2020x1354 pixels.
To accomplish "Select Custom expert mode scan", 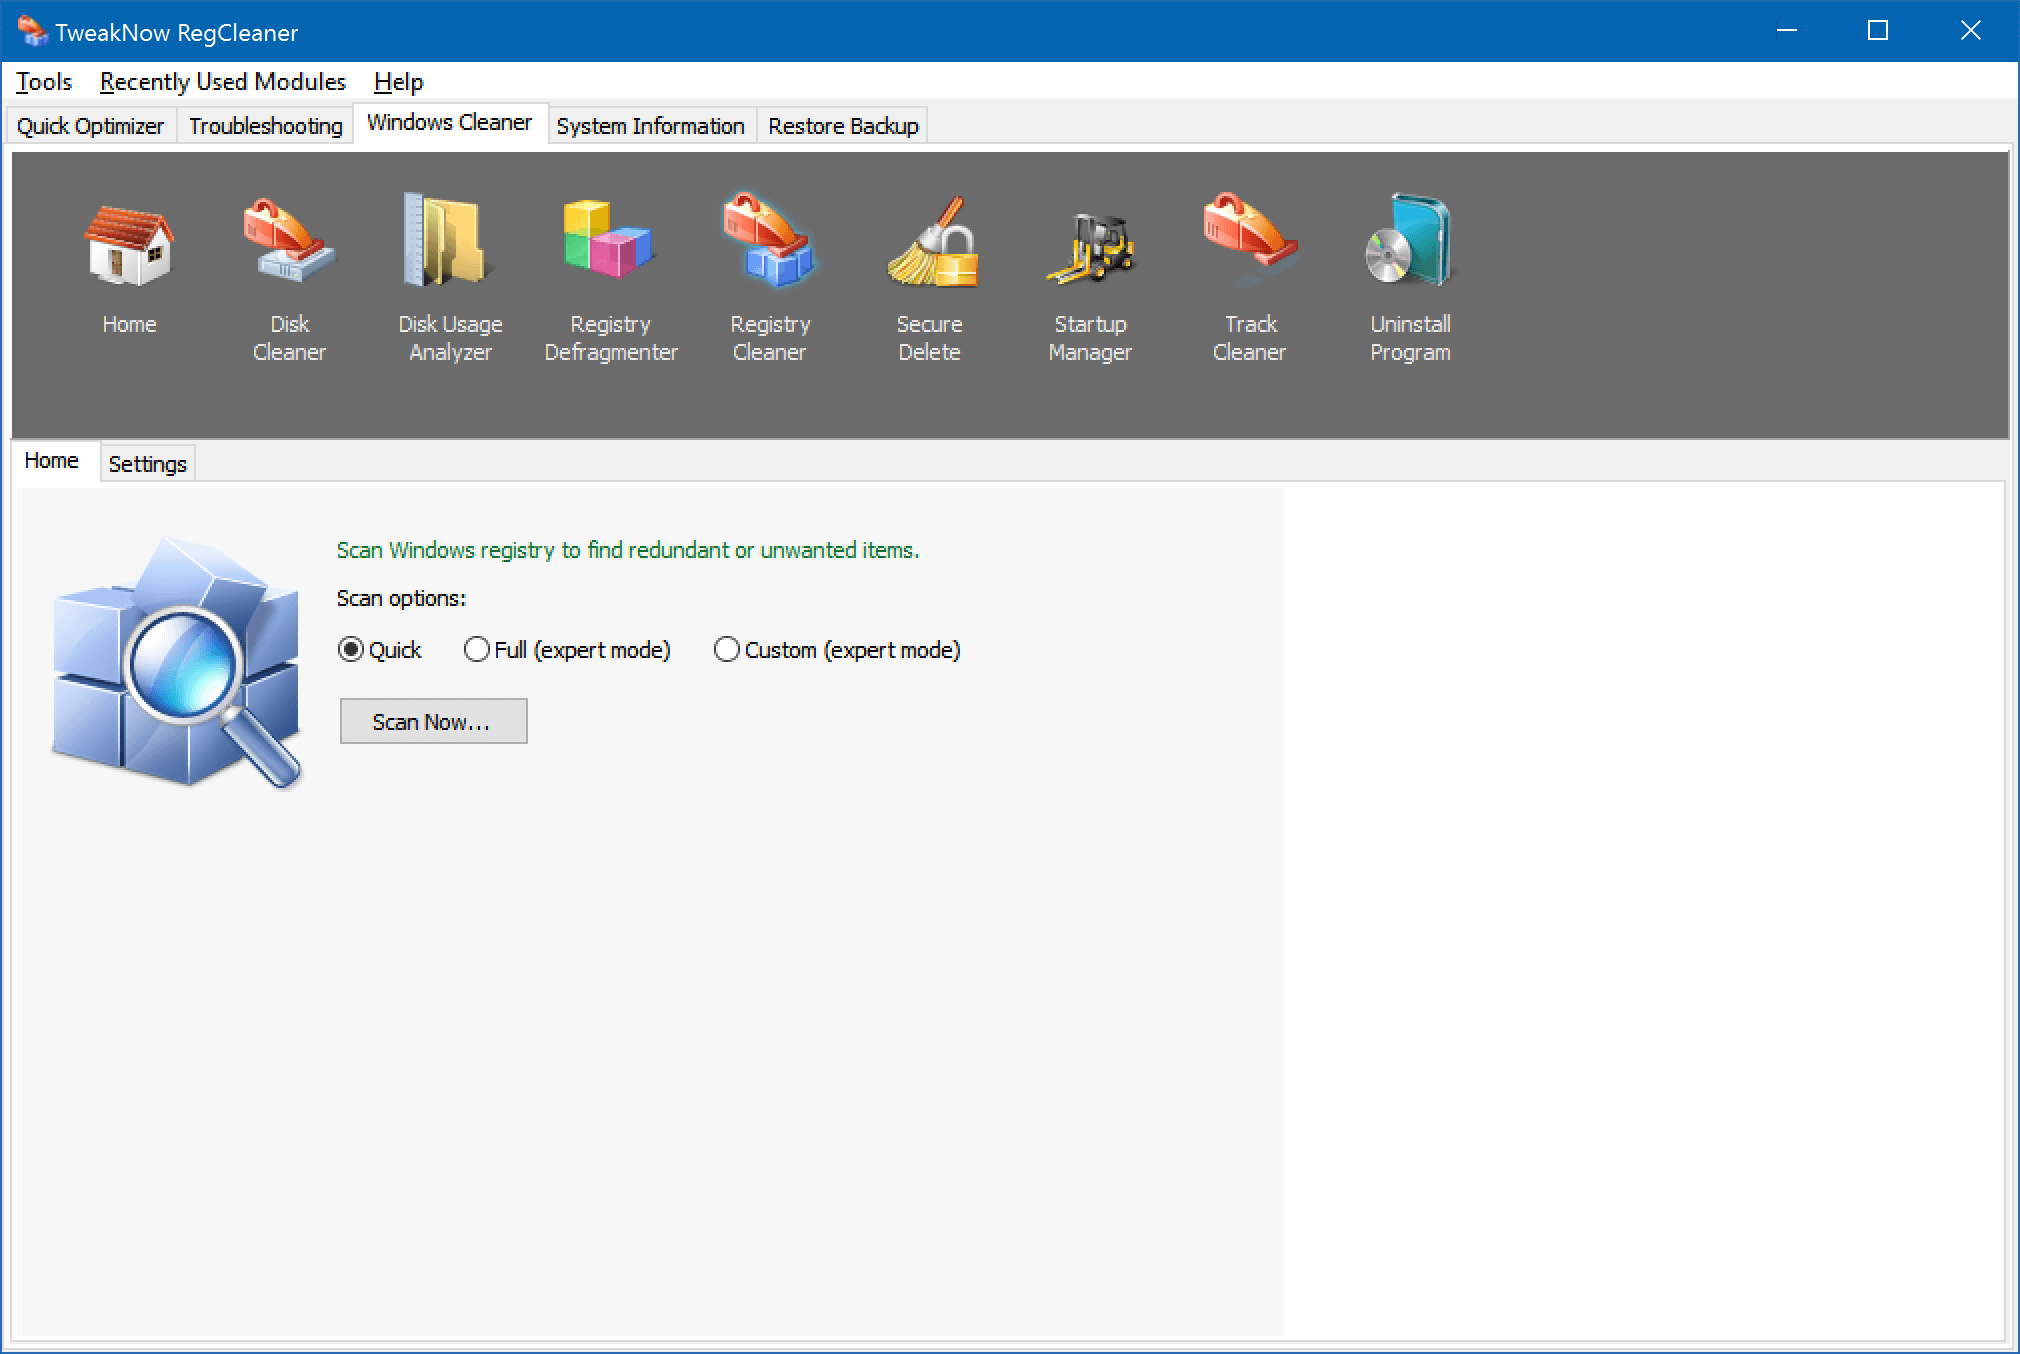I will [x=725, y=650].
